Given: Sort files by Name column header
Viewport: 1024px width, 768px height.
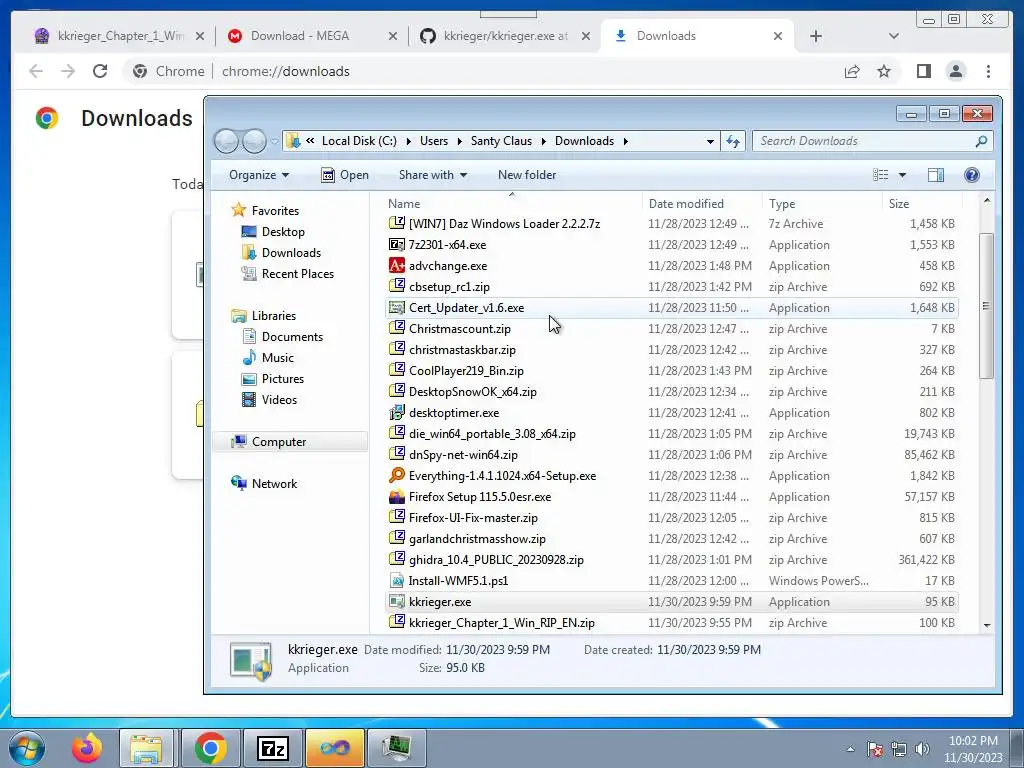Looking at the screenshot, I should click(513, 203).
